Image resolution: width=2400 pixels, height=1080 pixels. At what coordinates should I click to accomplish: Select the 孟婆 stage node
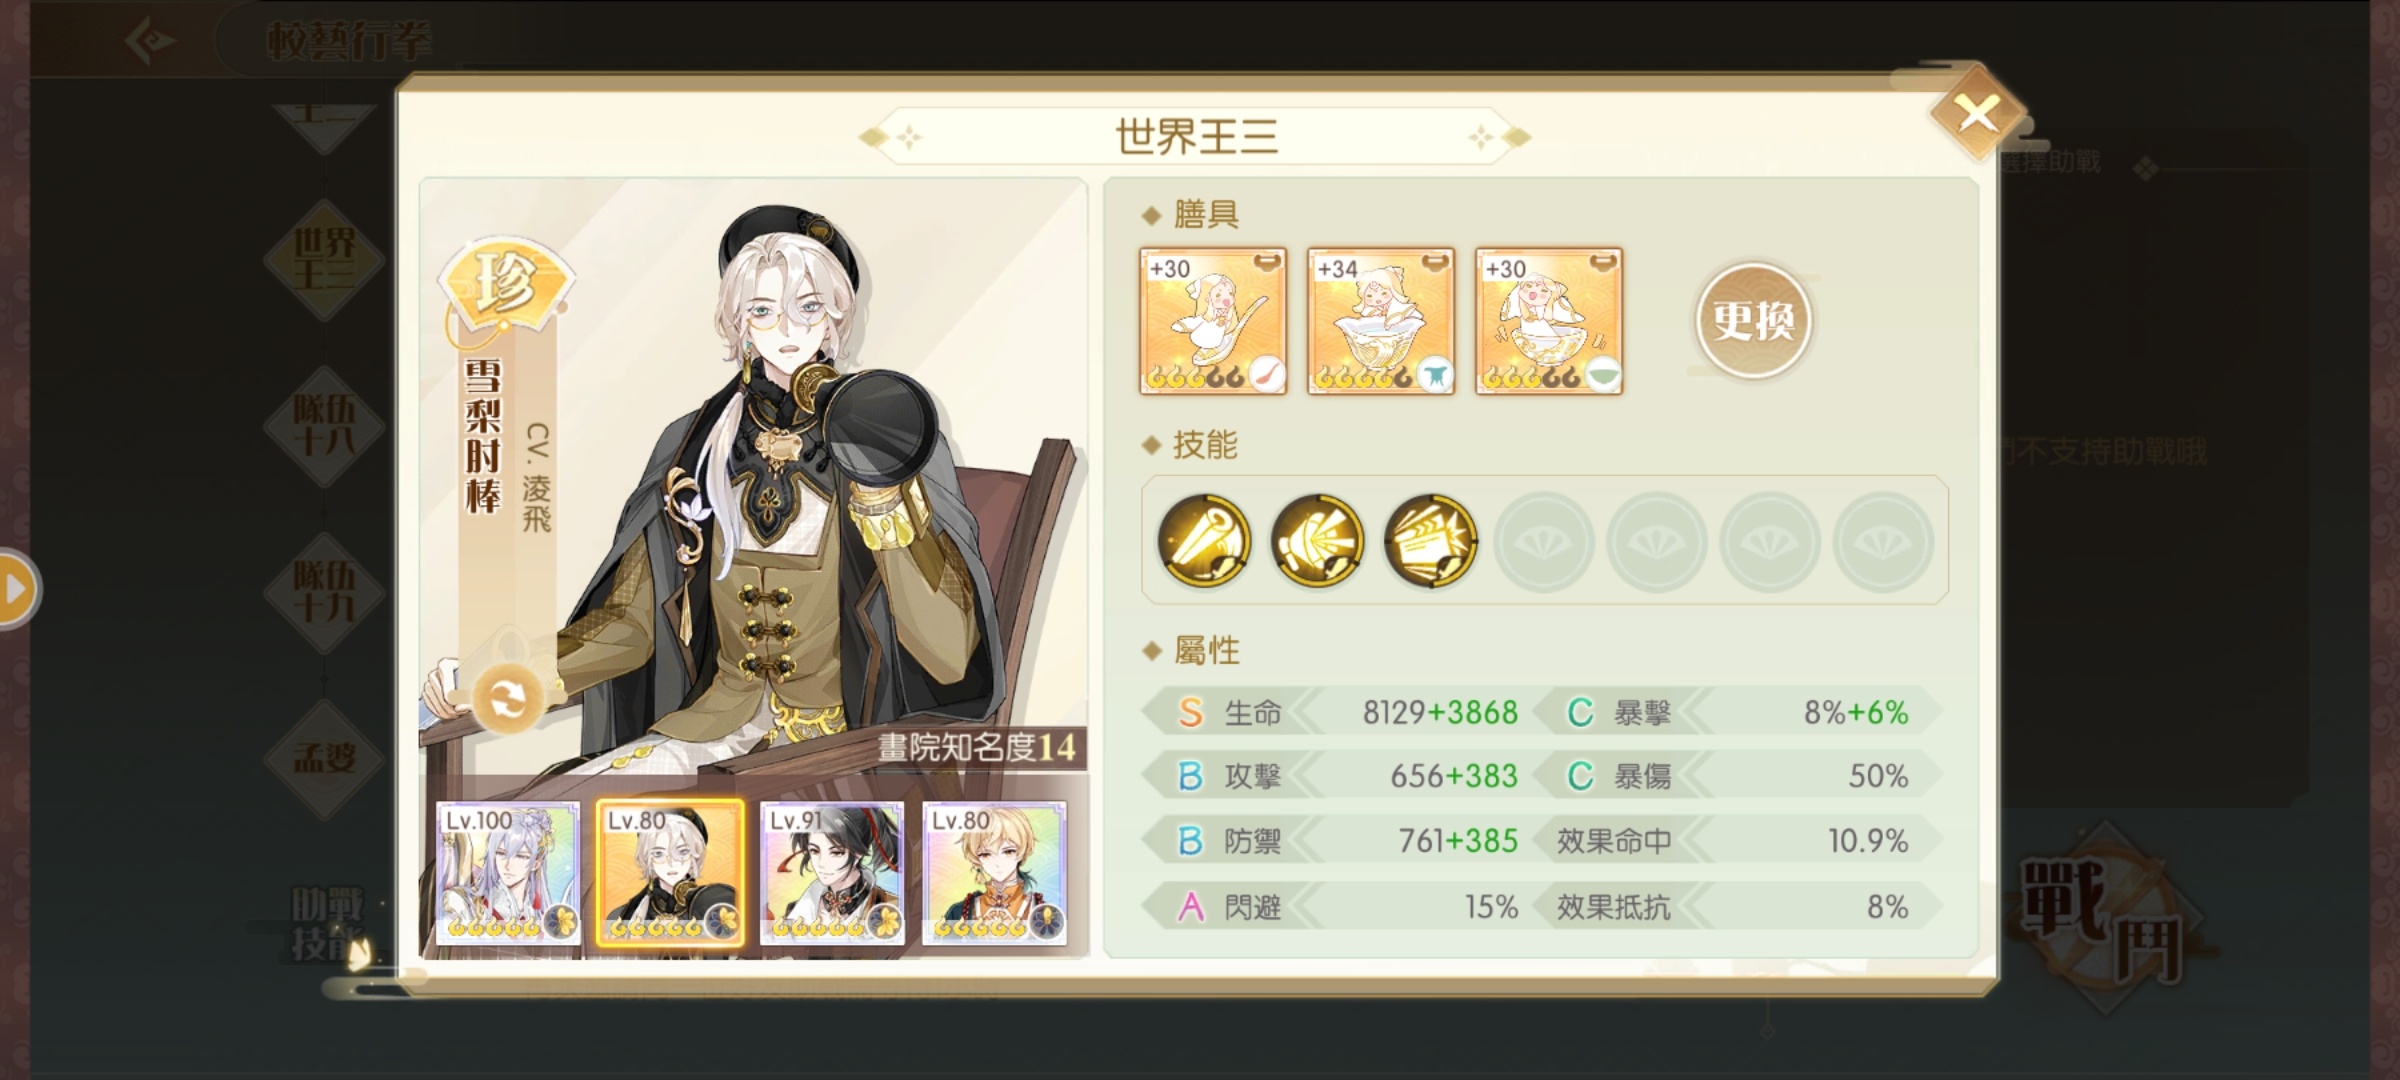click(x=324, y=758)
